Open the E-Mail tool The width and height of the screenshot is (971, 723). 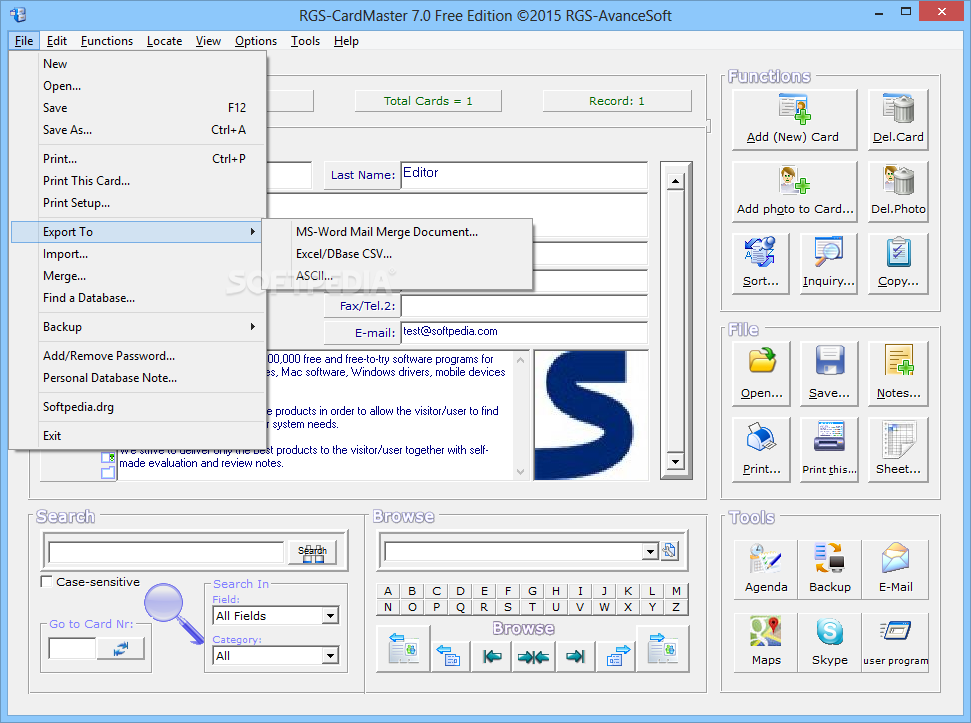[x=895, y=569]
